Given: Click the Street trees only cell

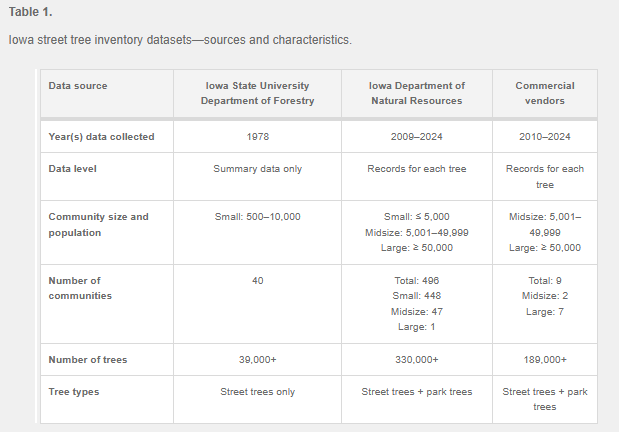Looking at the screenshot, I should point(257,392).
